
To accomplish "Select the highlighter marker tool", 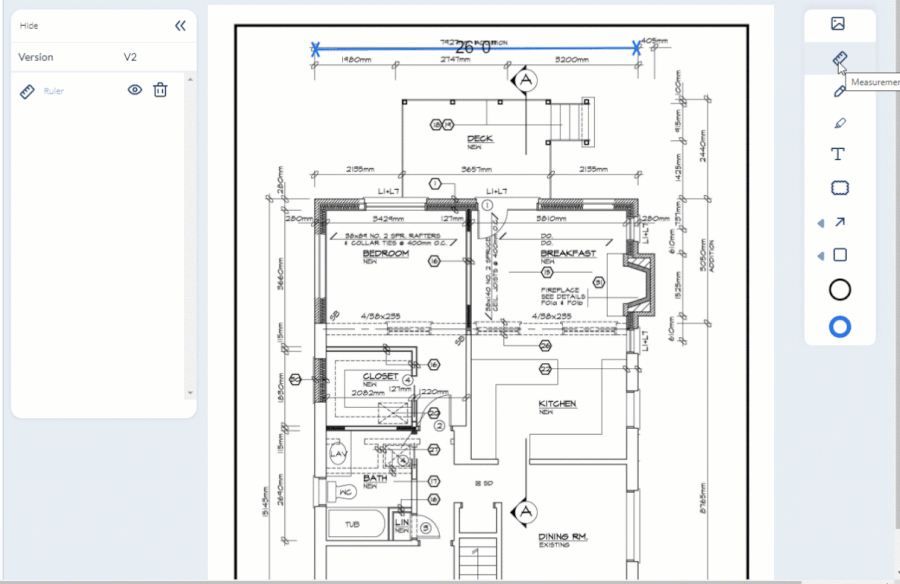I will pos(840,123).
